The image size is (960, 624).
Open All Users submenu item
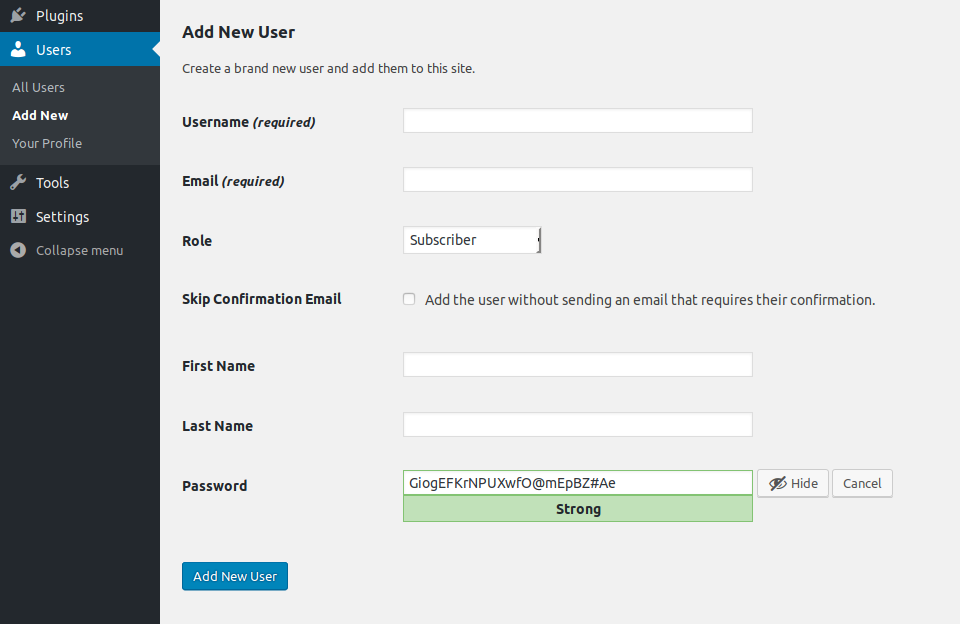click(38, 88)
